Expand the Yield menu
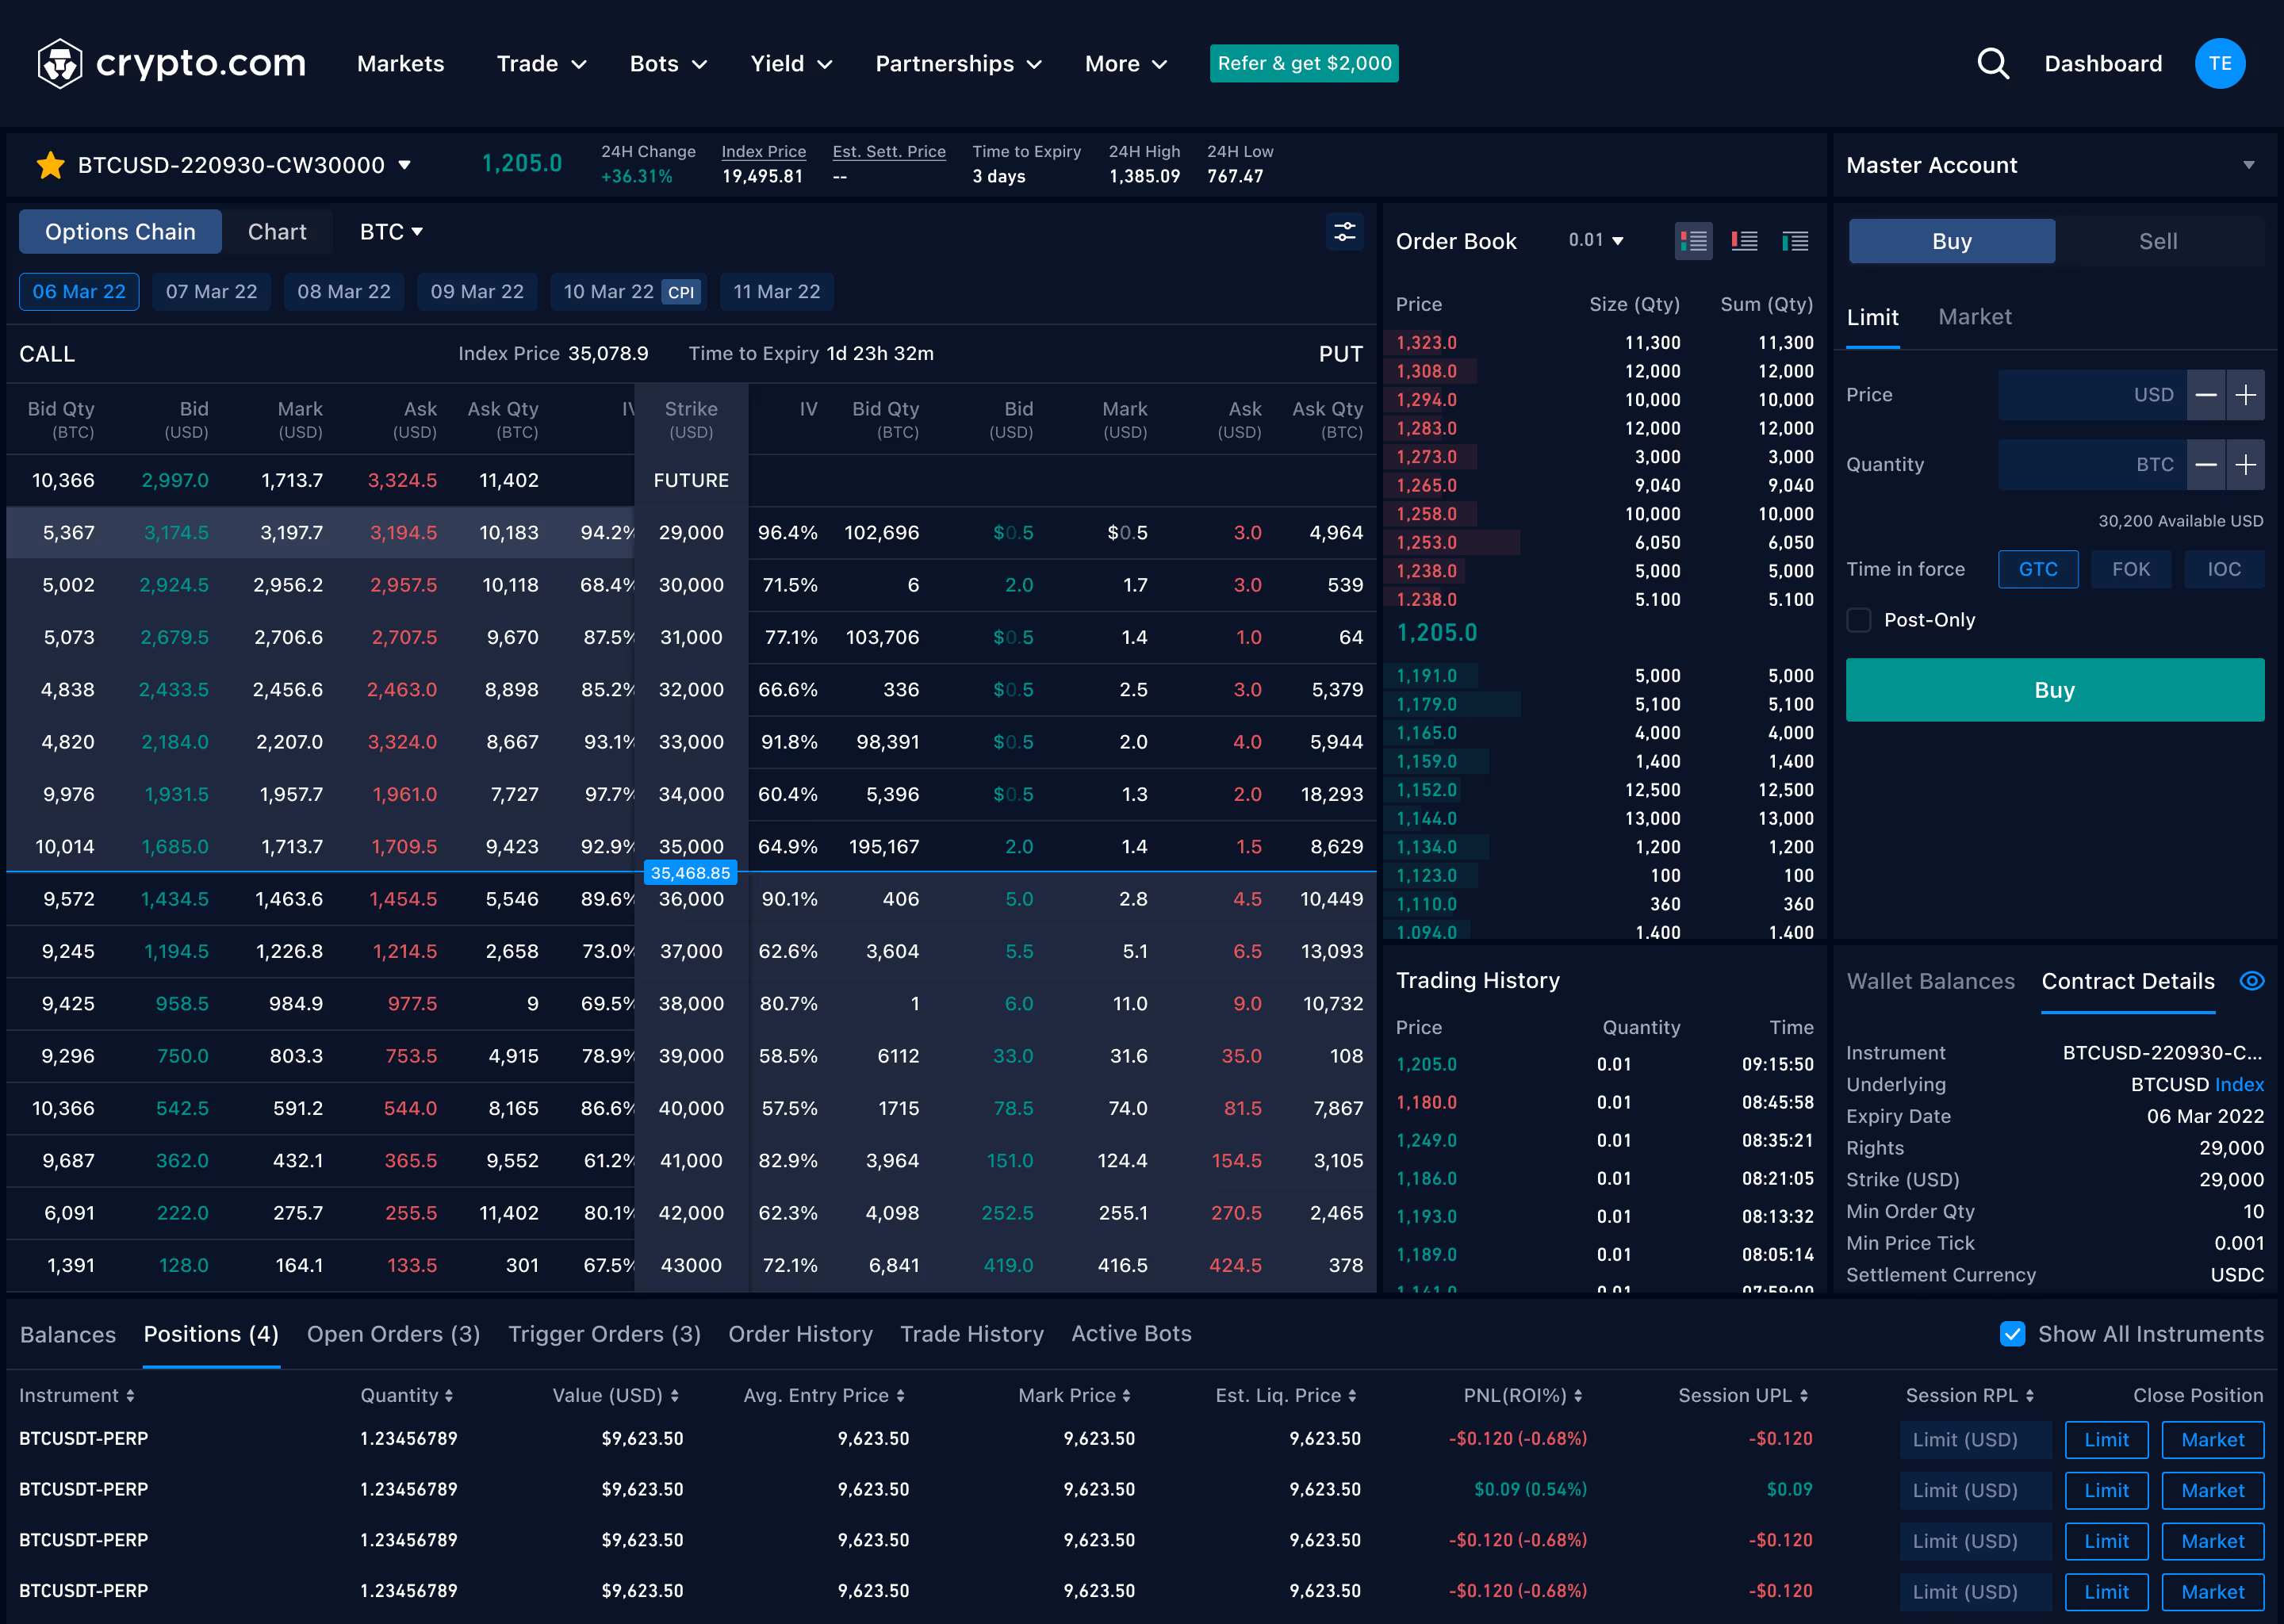Screen dimensions: 2284x1624 pos(791,64)
